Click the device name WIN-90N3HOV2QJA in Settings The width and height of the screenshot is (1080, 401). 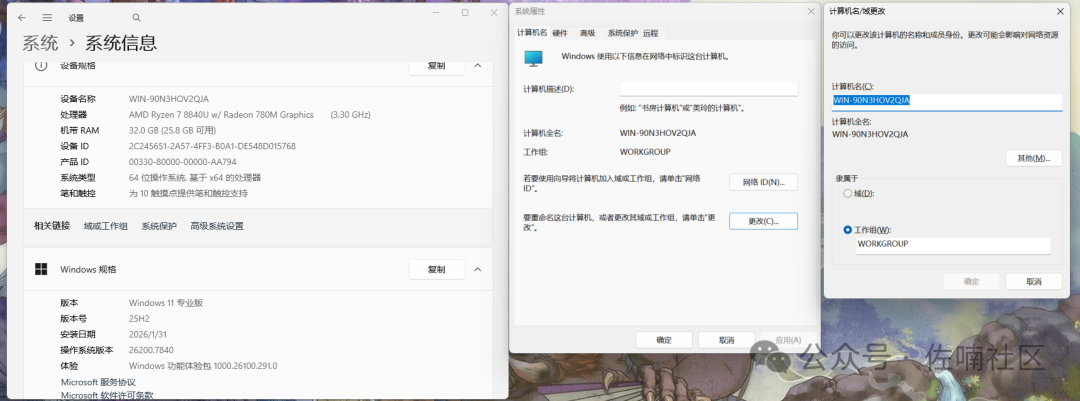tap(168, 99)
